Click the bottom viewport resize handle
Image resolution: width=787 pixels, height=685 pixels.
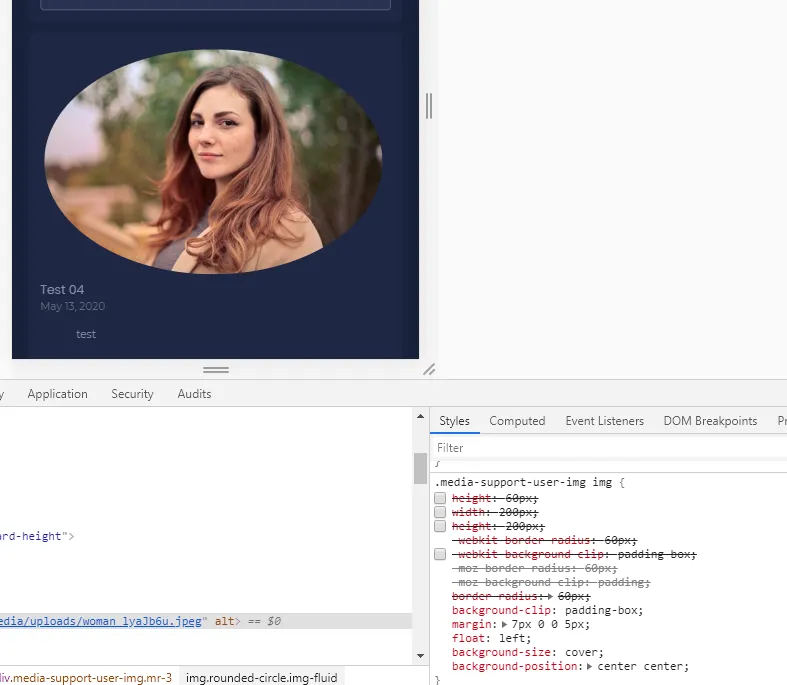216,370
